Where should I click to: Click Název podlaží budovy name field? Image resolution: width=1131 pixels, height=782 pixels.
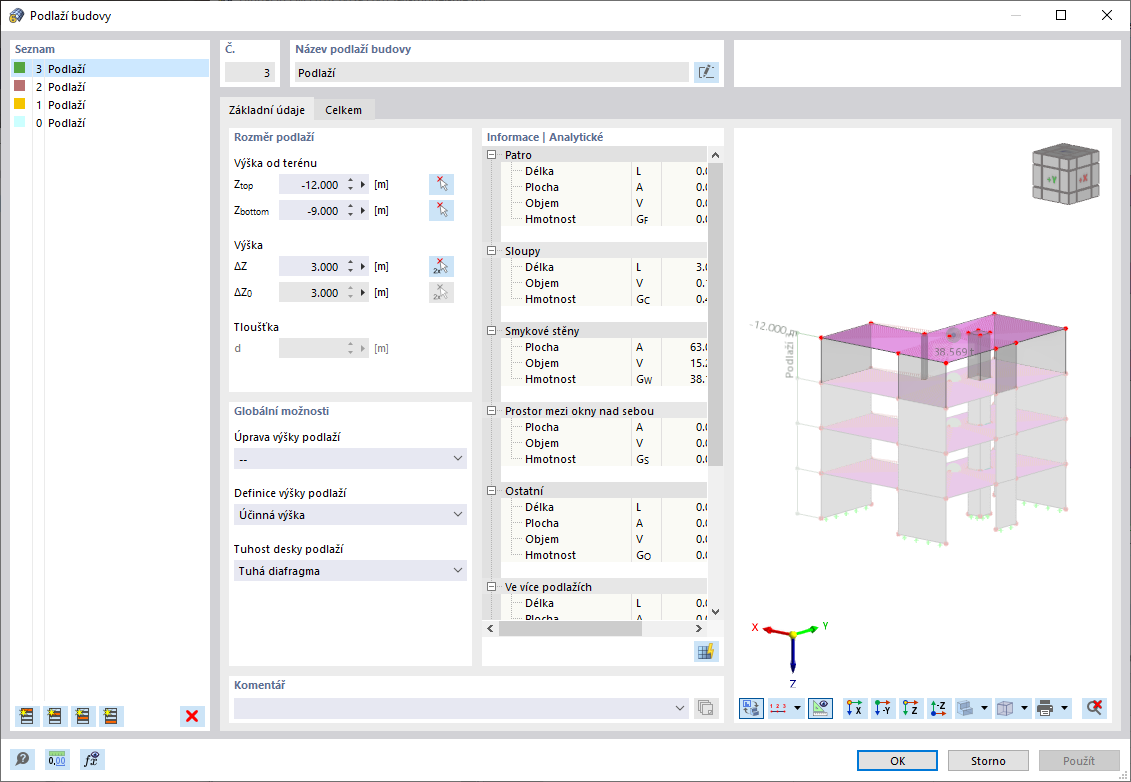tap(492, 72)
